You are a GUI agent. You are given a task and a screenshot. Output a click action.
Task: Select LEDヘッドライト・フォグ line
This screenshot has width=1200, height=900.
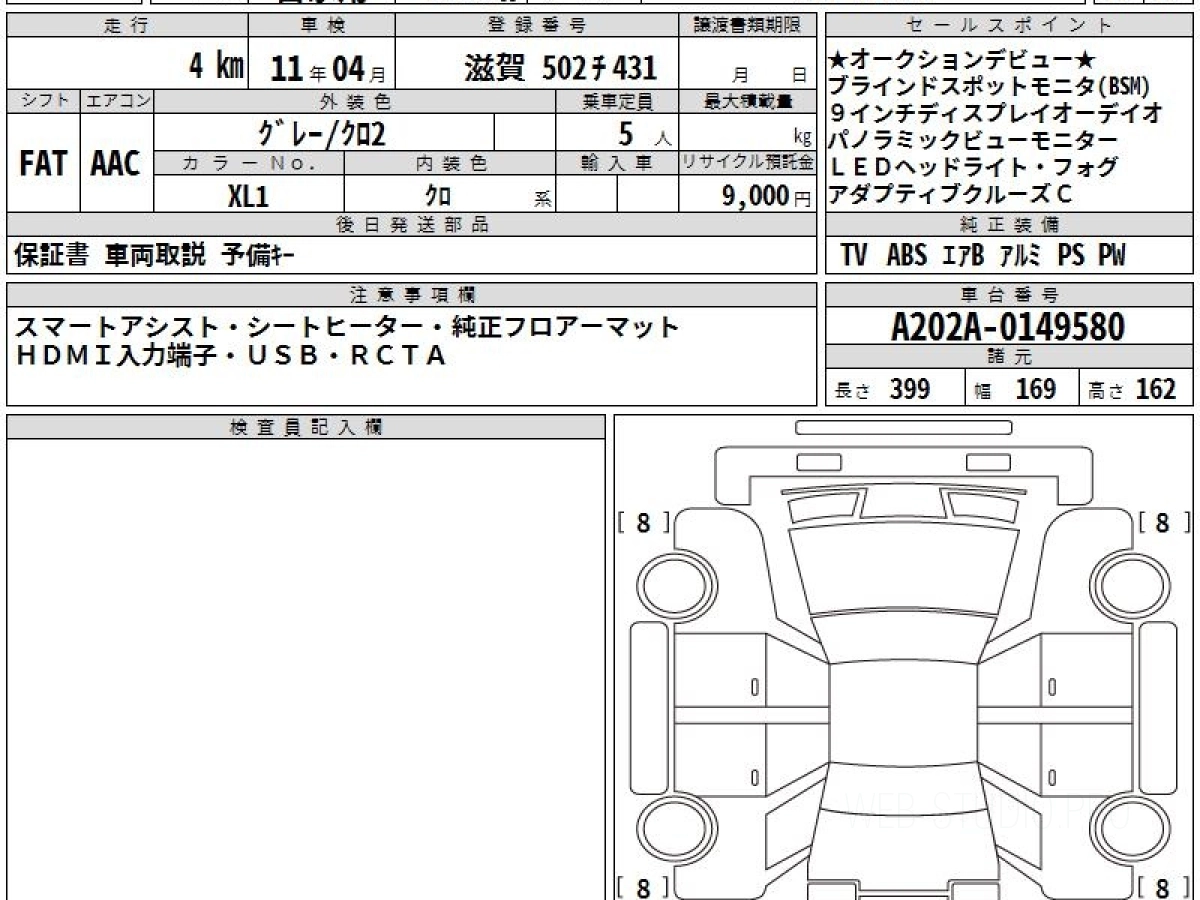[974, 167]
